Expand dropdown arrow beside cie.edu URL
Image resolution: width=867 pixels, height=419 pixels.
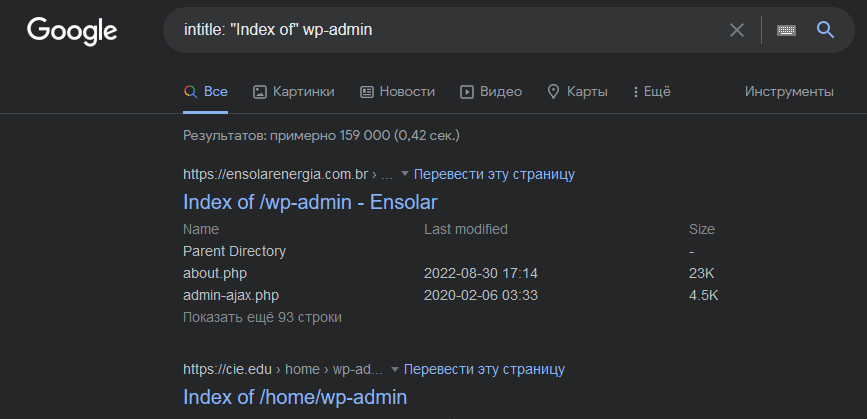[x=395, y=369]
